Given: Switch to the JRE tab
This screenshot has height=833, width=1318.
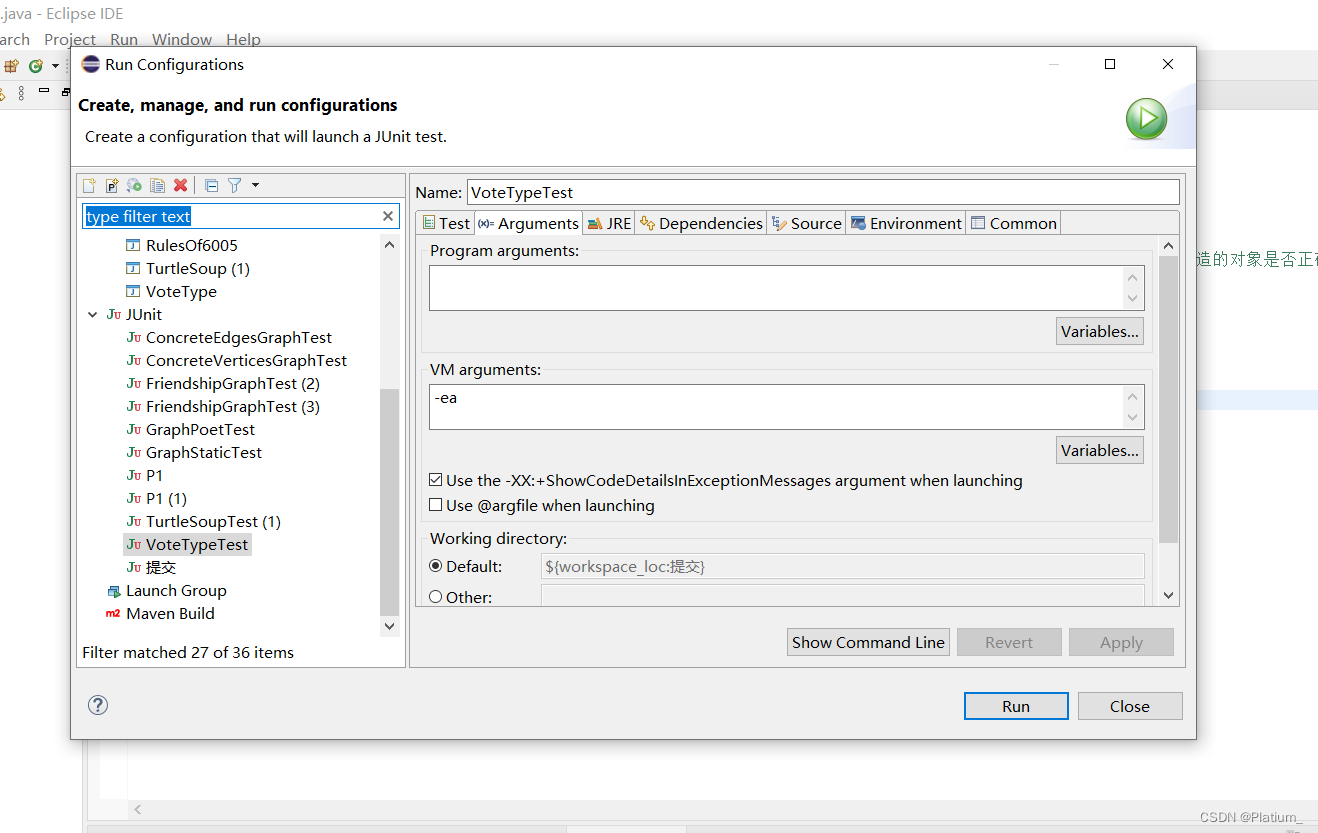Looking at the screenshot, I should [x=608, y=222].
